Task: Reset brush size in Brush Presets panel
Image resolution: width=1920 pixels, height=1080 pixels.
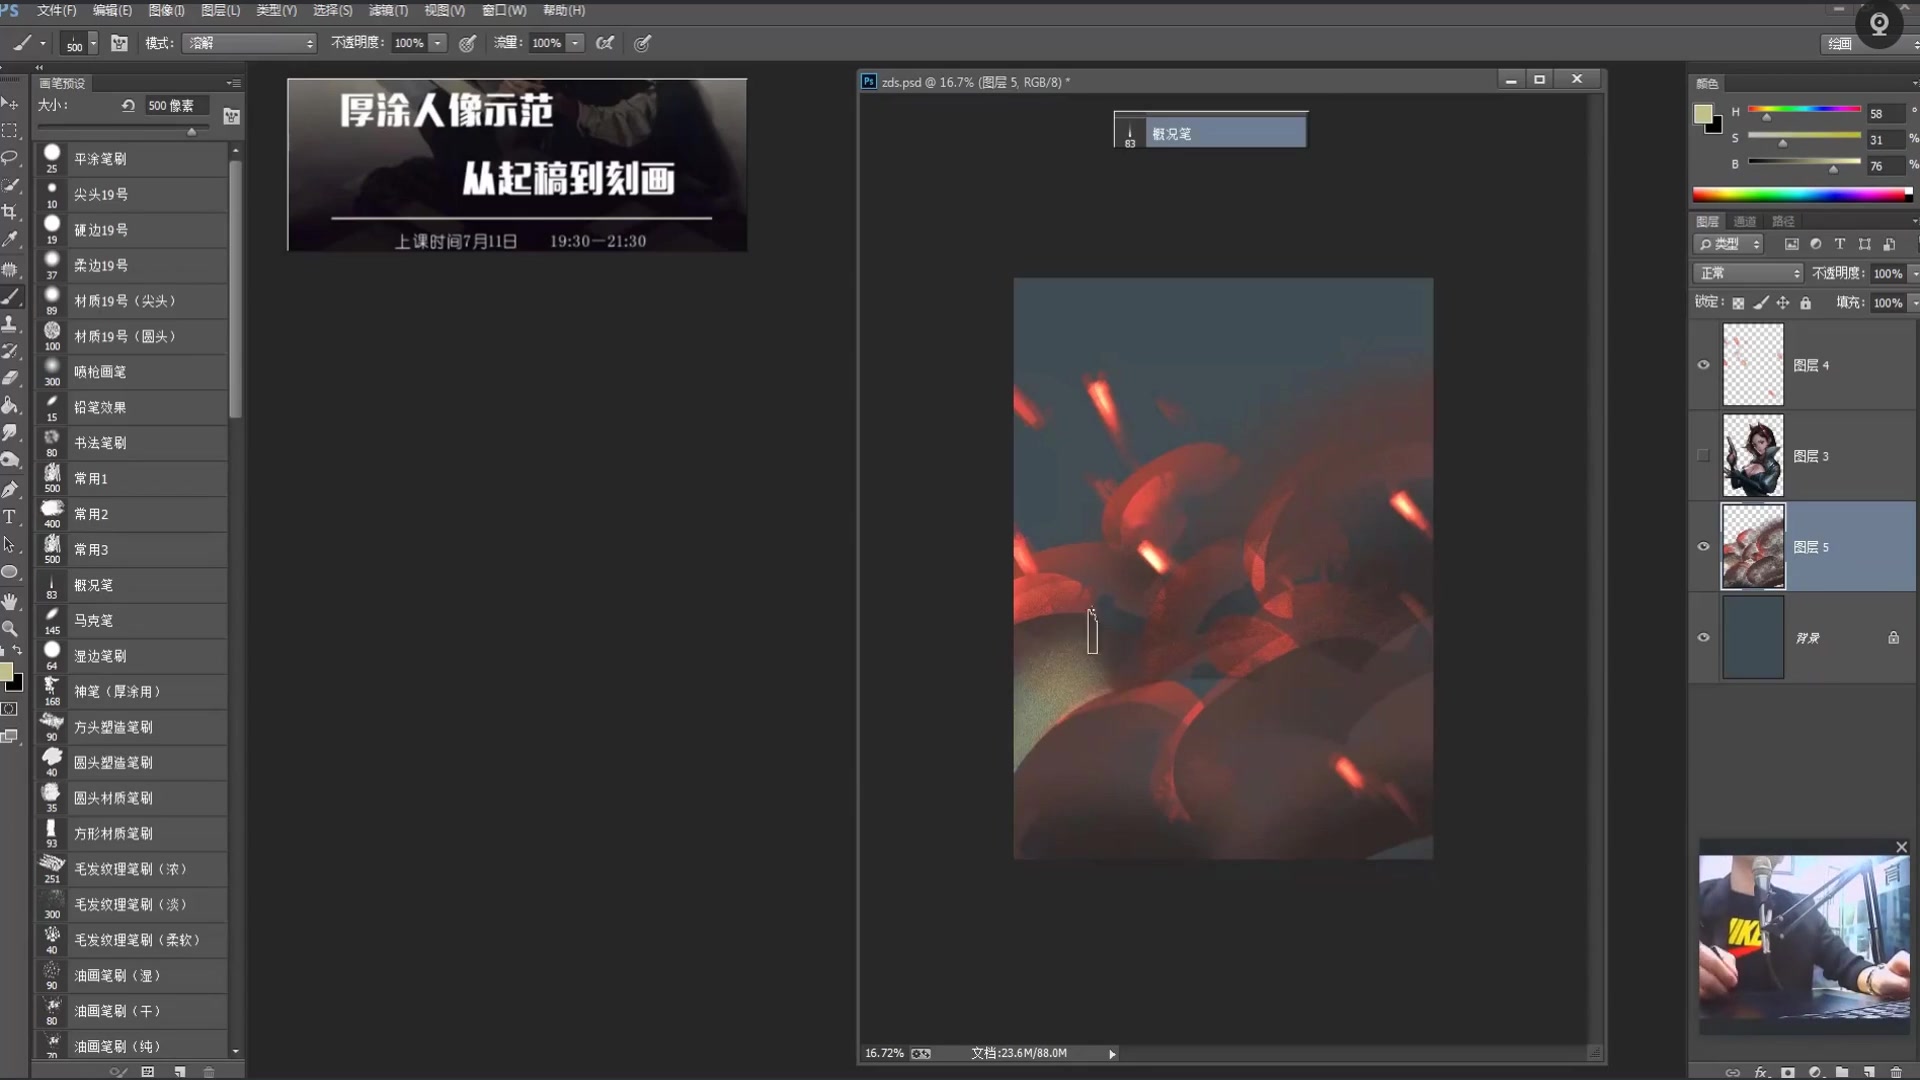Action: click(x=128, y=105)
